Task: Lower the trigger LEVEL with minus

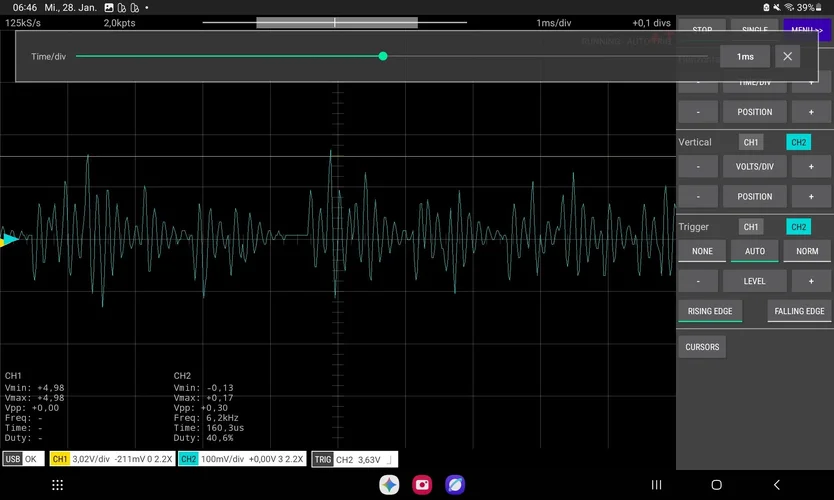Action: [698, 281]
